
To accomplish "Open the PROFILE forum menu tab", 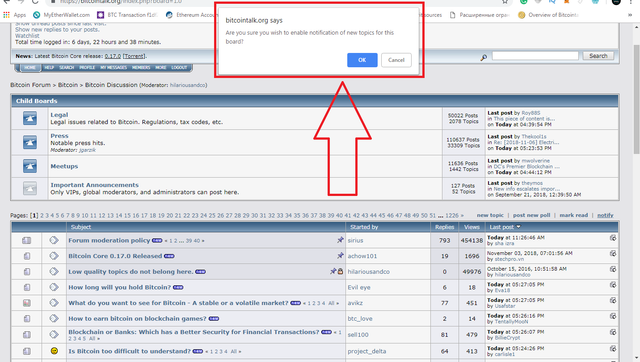I will (x=87, y=67).
